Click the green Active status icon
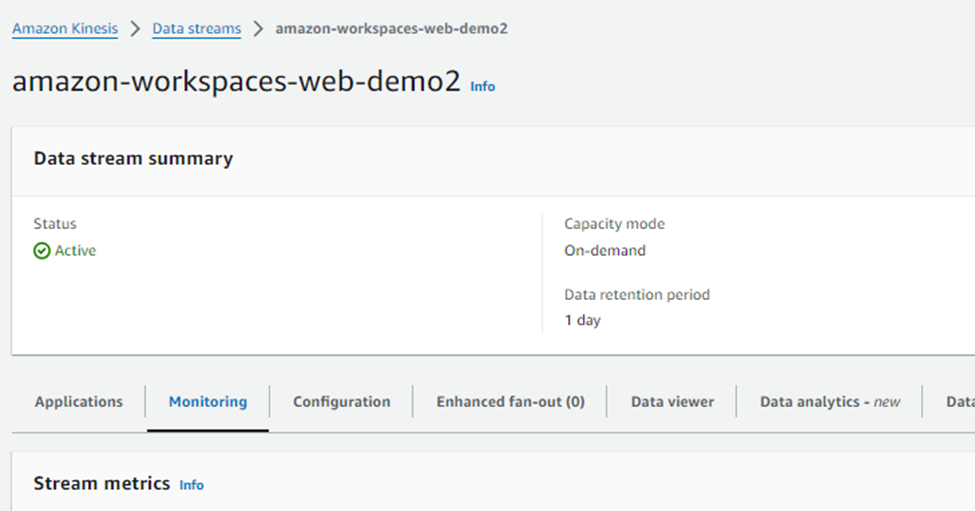Image resolution: width=975 pixels, height=511 pixels. pos(42,251)
